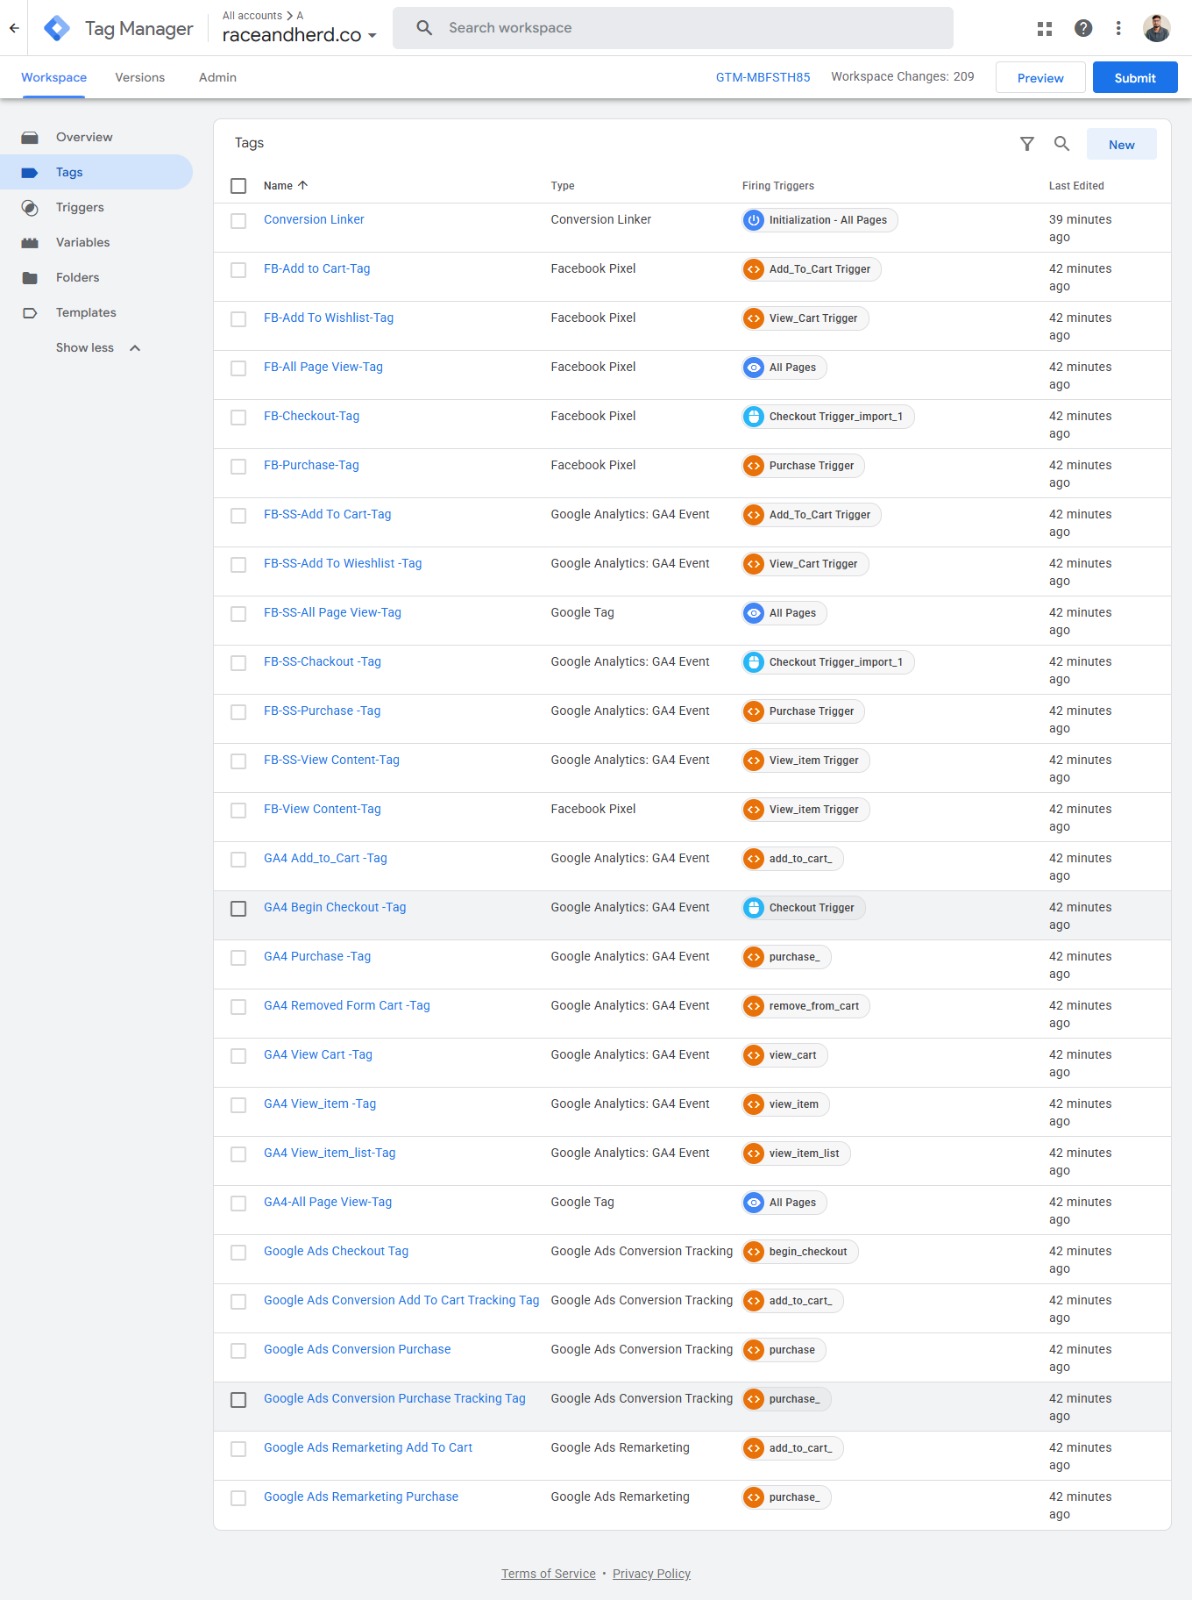Click the All accounts breadcrumb
Viewport: 1192px width, 1600px height.
[252, 15]
